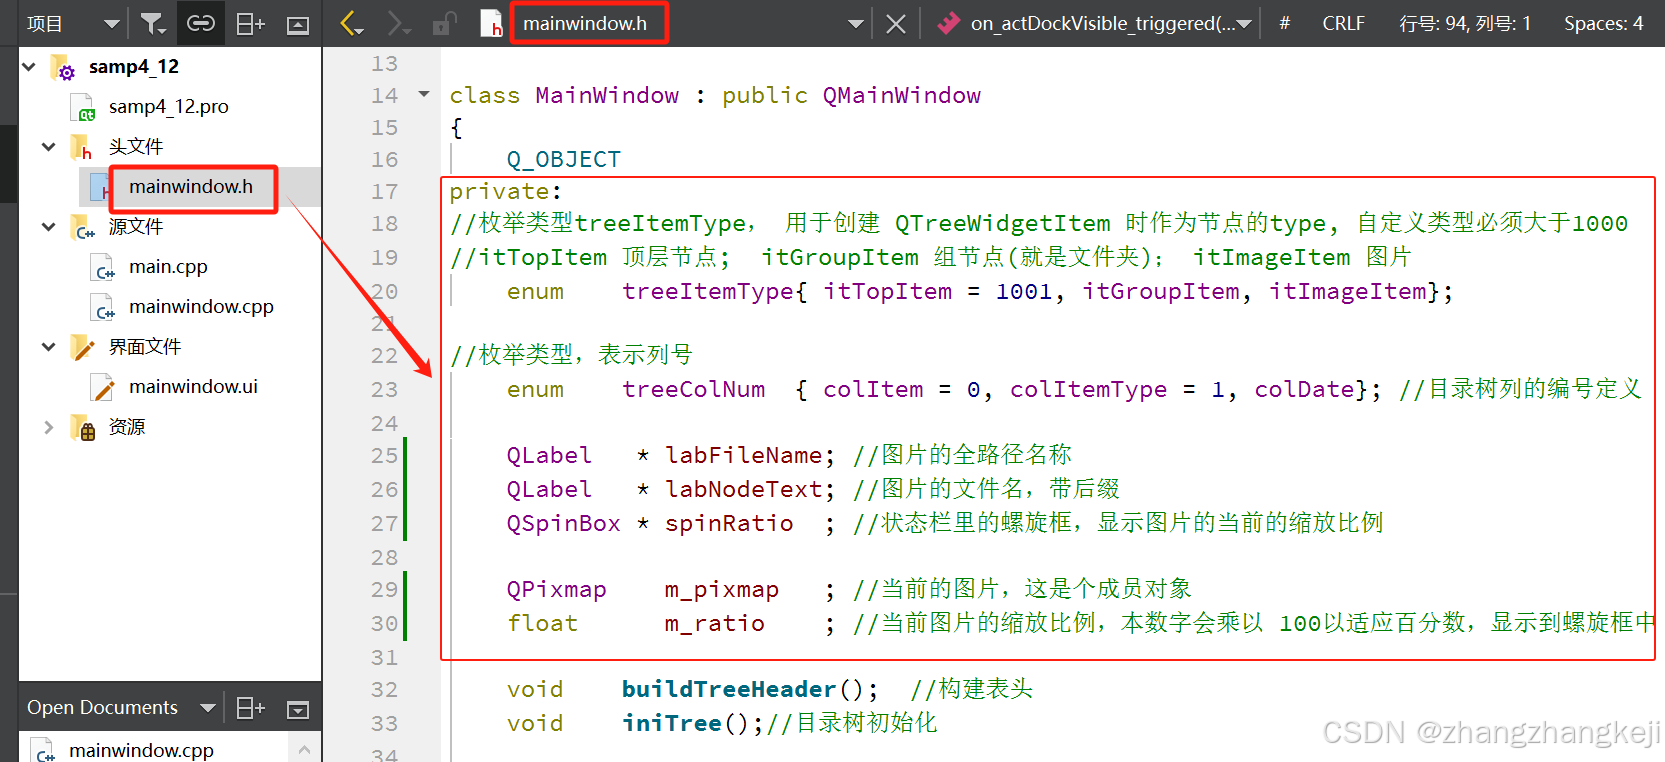The image size is (1665, 762).
Task: Go forward with the right arrow
Action: (x=399, y=23)
